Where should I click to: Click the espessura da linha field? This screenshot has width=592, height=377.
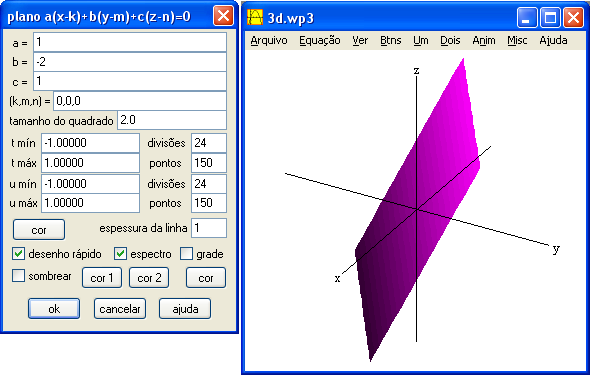[209, 228]
